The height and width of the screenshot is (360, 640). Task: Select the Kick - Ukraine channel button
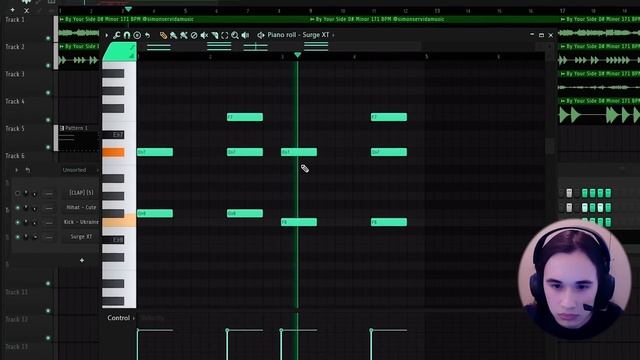click(81, 222)
